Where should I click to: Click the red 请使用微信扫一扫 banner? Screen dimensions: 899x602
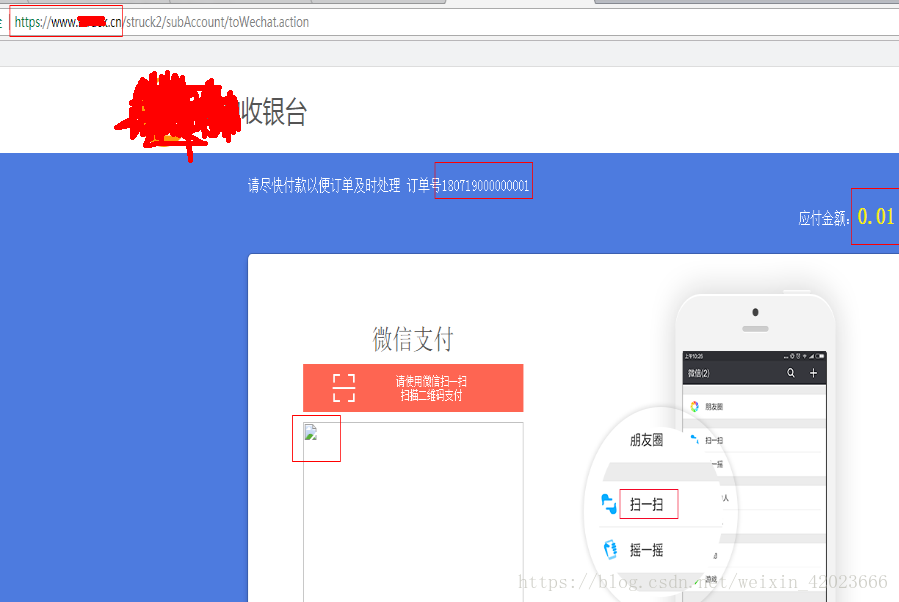coord(413,388)
